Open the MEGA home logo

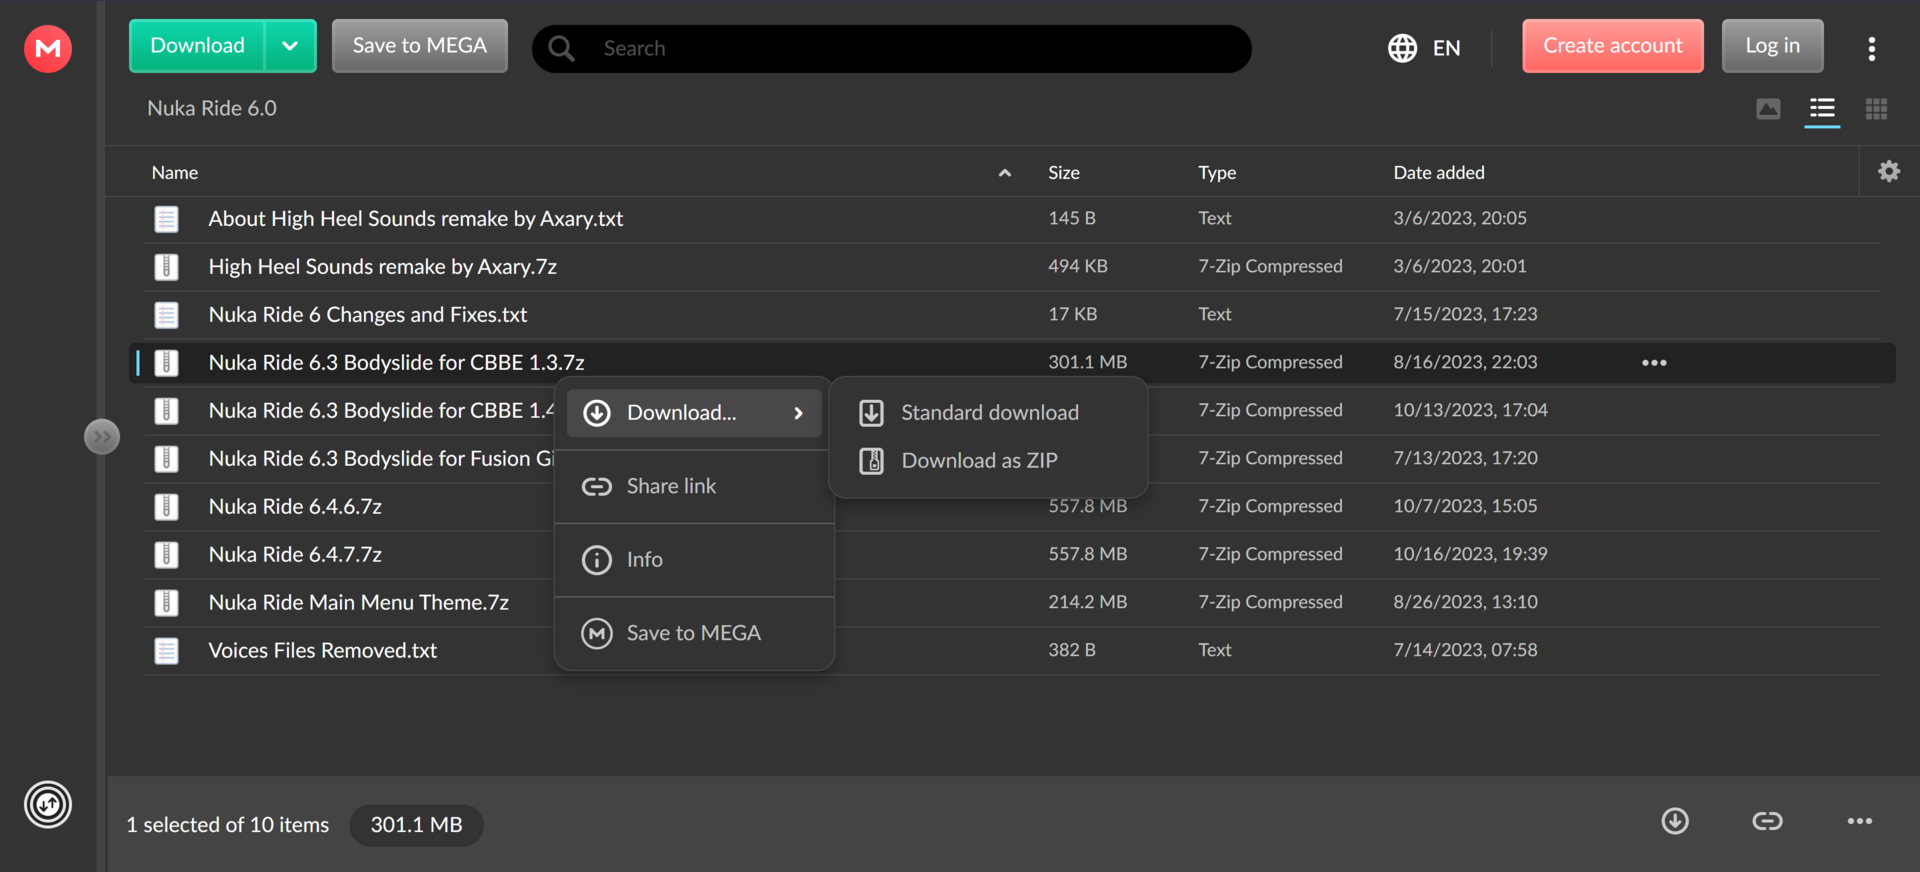pos(48,48)
